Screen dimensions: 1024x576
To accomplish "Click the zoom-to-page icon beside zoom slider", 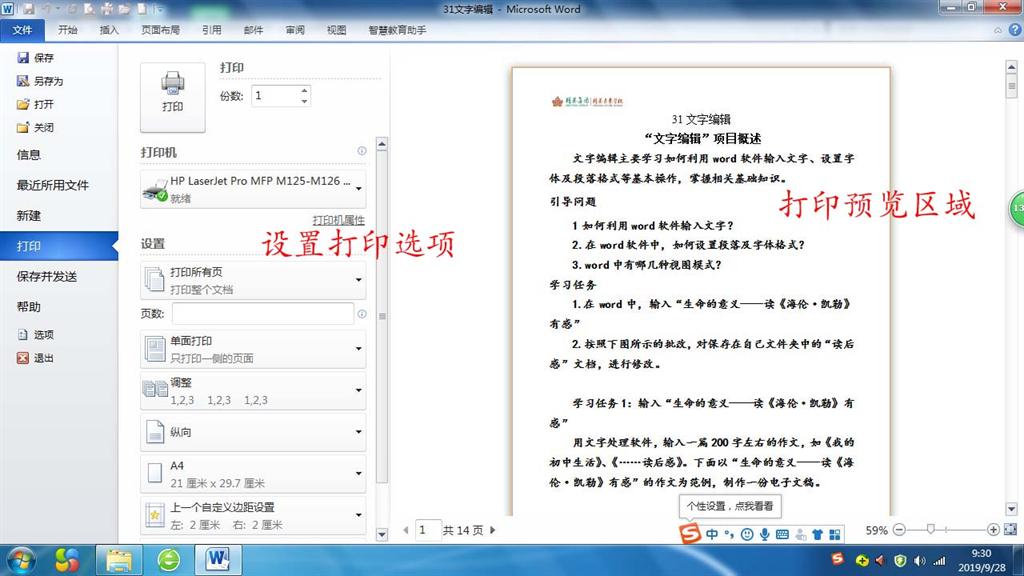I will (x=1010, y=529).
